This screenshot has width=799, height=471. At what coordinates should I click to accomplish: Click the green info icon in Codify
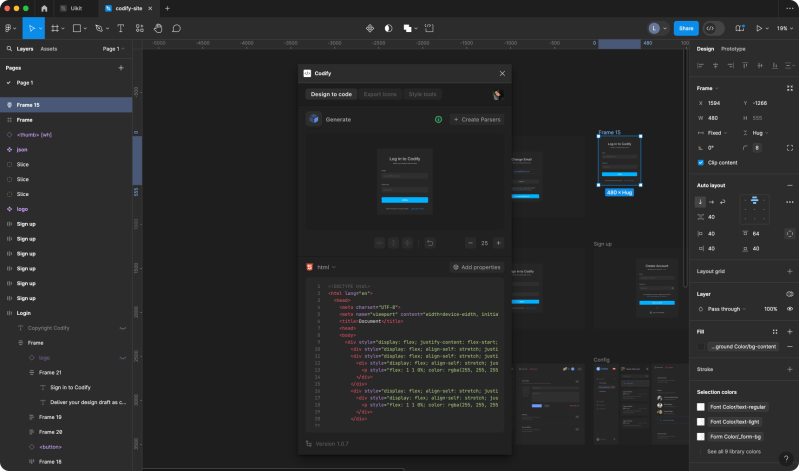tap(438, 119)
